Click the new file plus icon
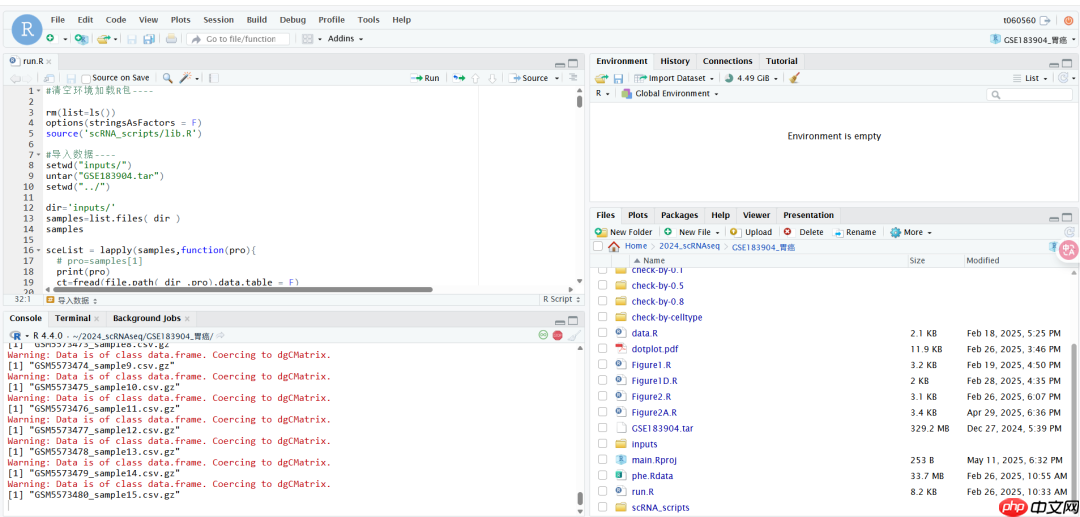1080x517 pixels. coord(50,39)
